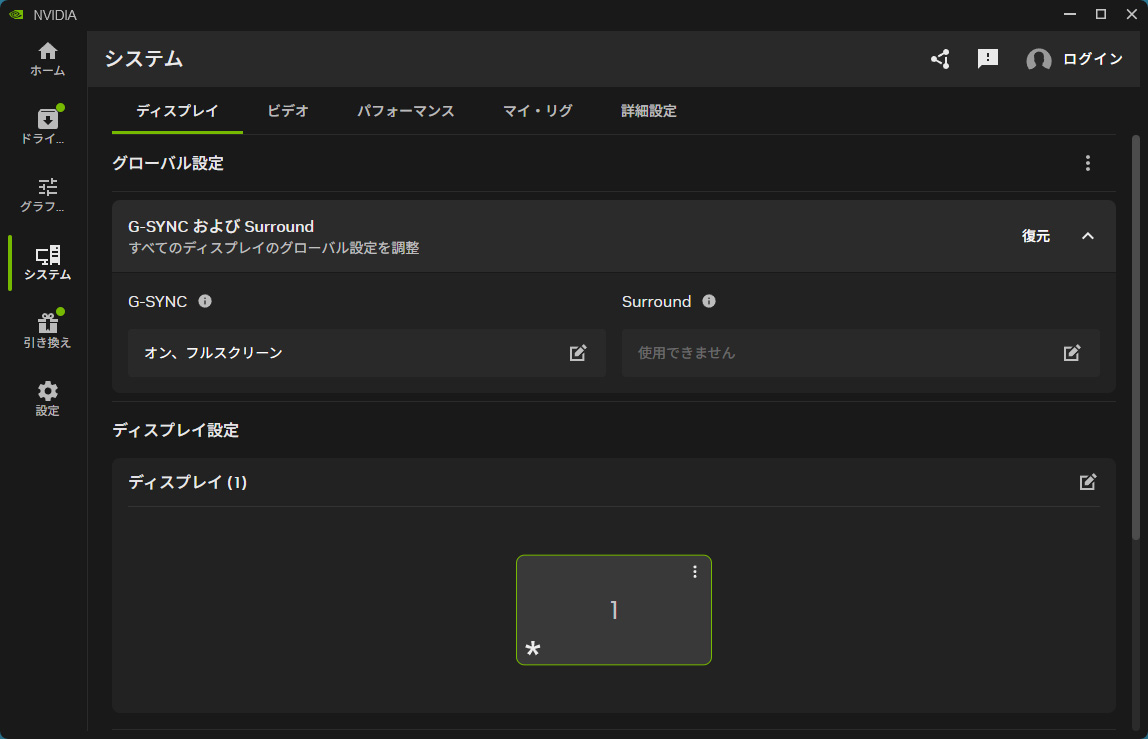This screenshot has width=1148, height=739.
Task: Switch to the 詳細設定 tab
Action: point(649,111)
